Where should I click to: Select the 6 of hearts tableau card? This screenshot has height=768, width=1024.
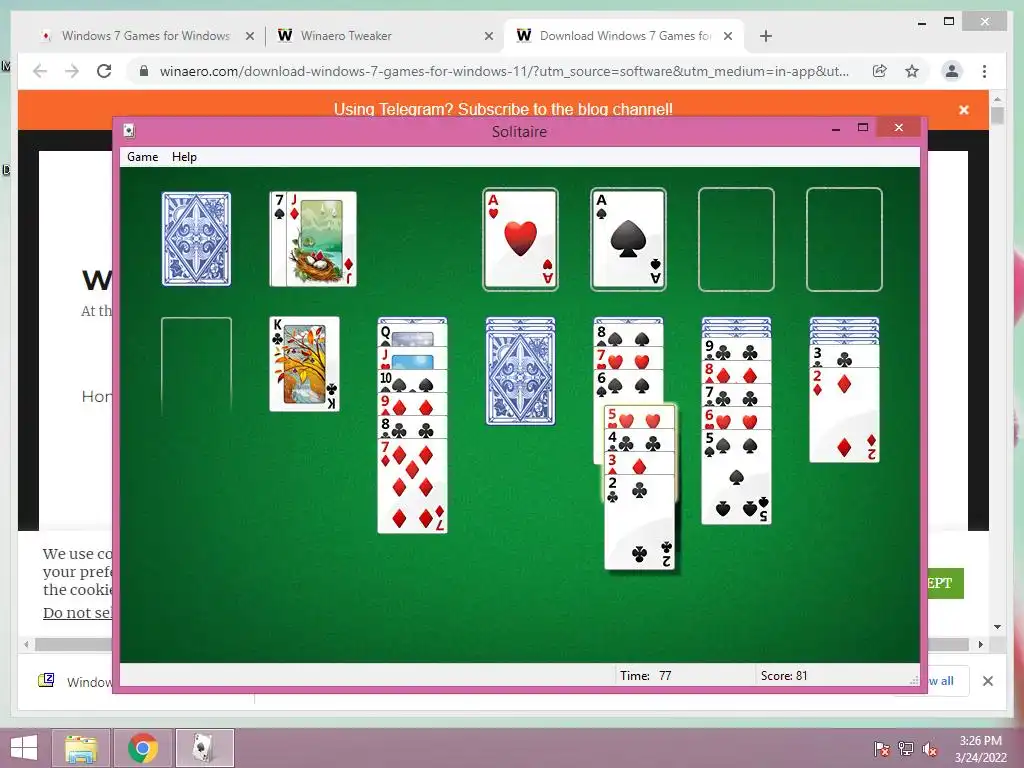736,418
